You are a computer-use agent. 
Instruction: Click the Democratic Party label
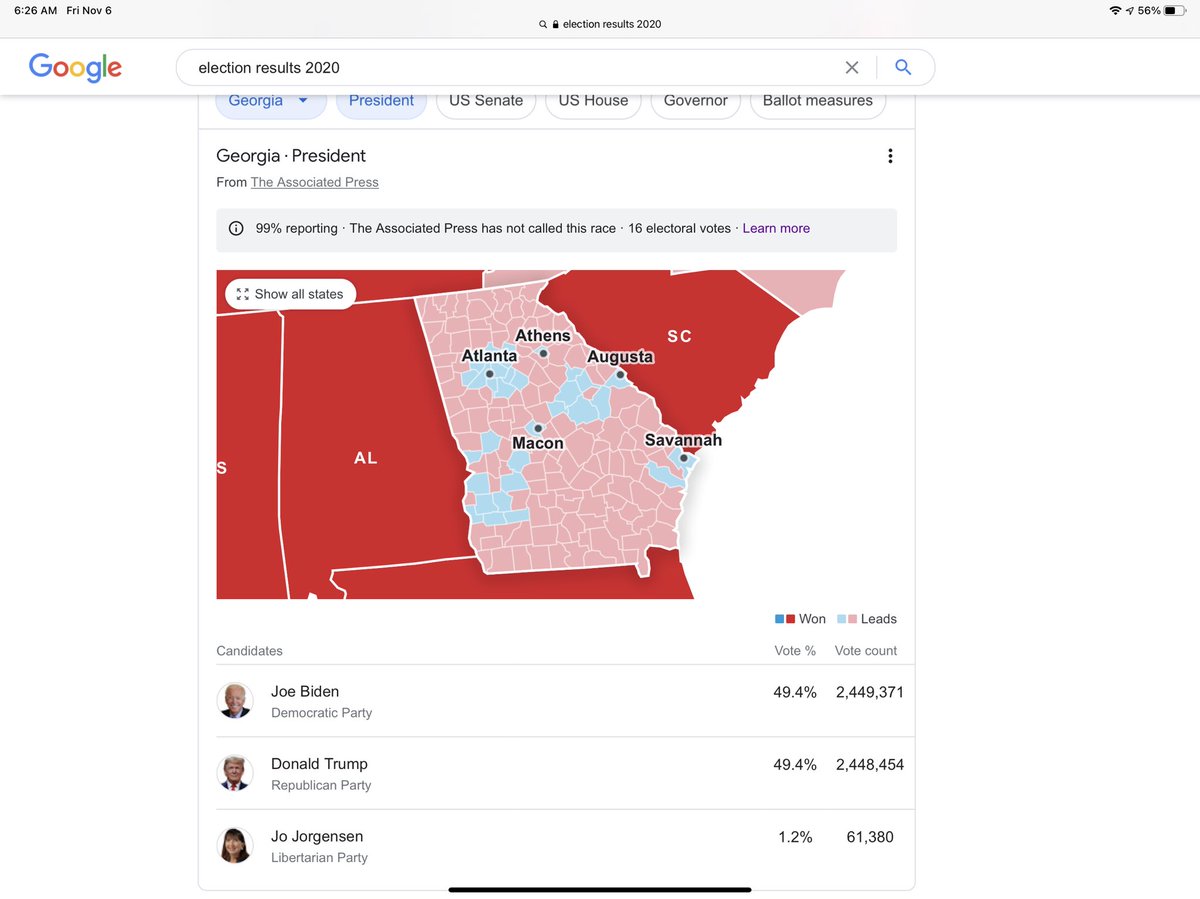coord(321,713)
